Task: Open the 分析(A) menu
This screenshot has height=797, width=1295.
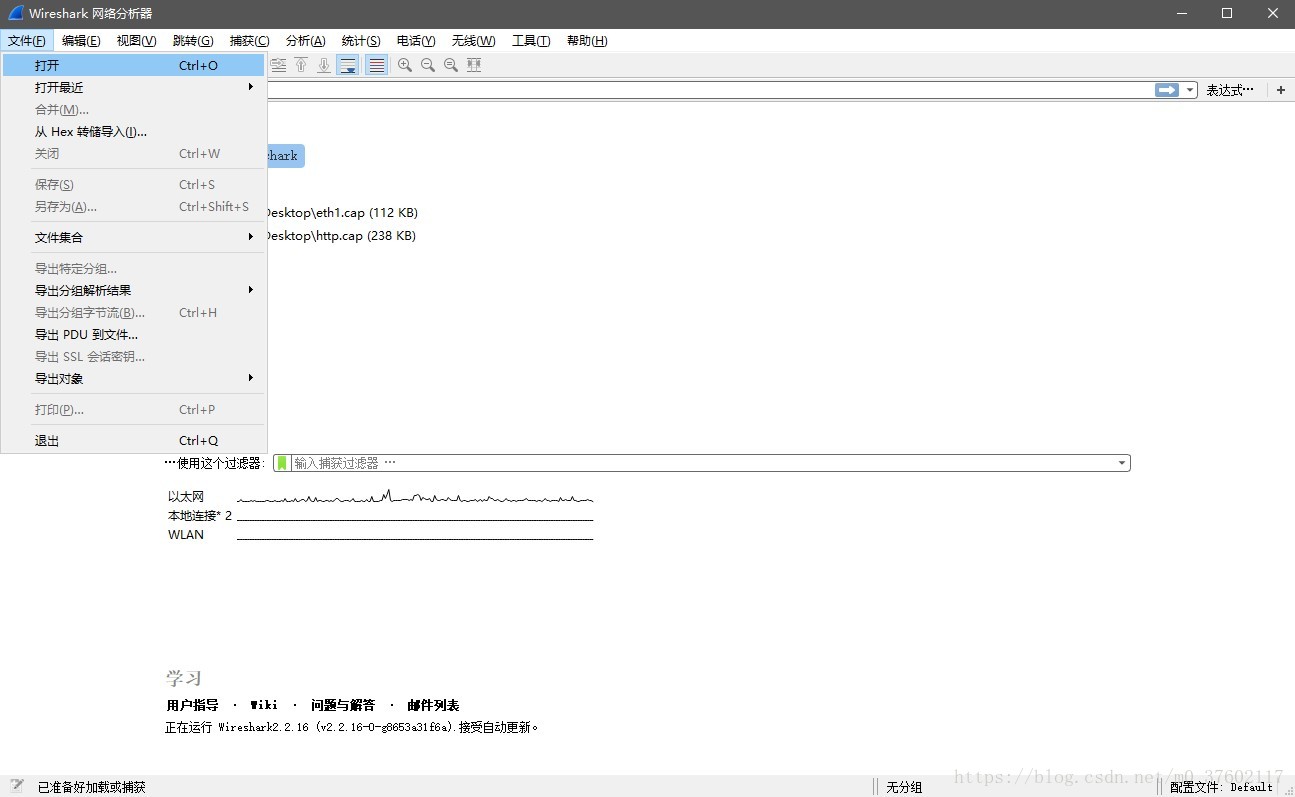Action: [306, 41]
